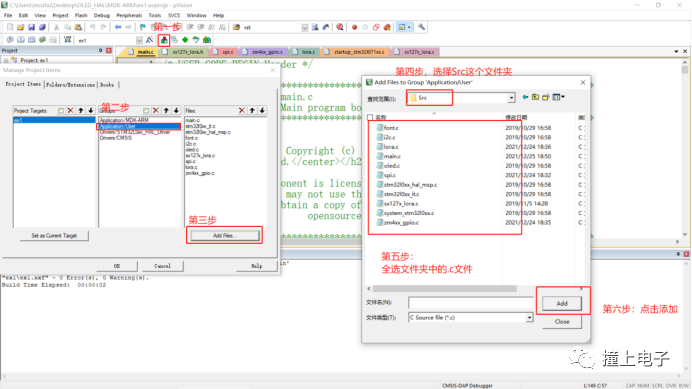Click the Set as Current Target button
Viewport: 692px width, 389px height.
click(x=54, y=236)
